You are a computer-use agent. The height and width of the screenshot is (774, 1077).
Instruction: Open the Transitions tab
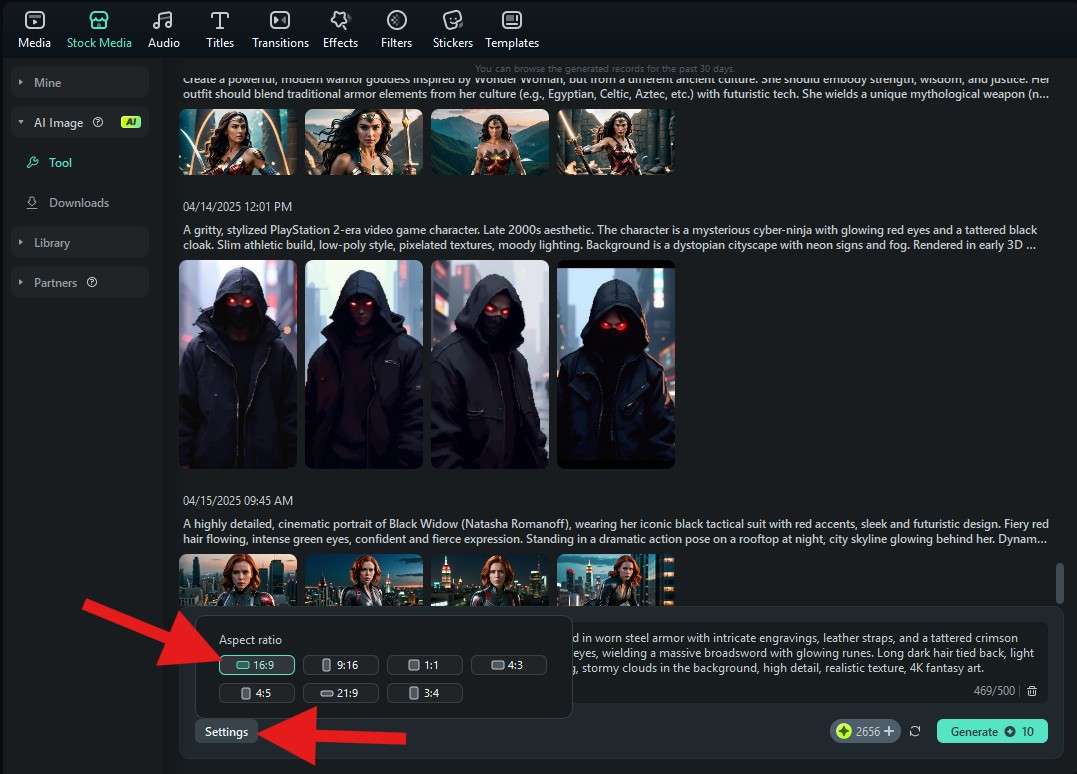tap(280, 30)
